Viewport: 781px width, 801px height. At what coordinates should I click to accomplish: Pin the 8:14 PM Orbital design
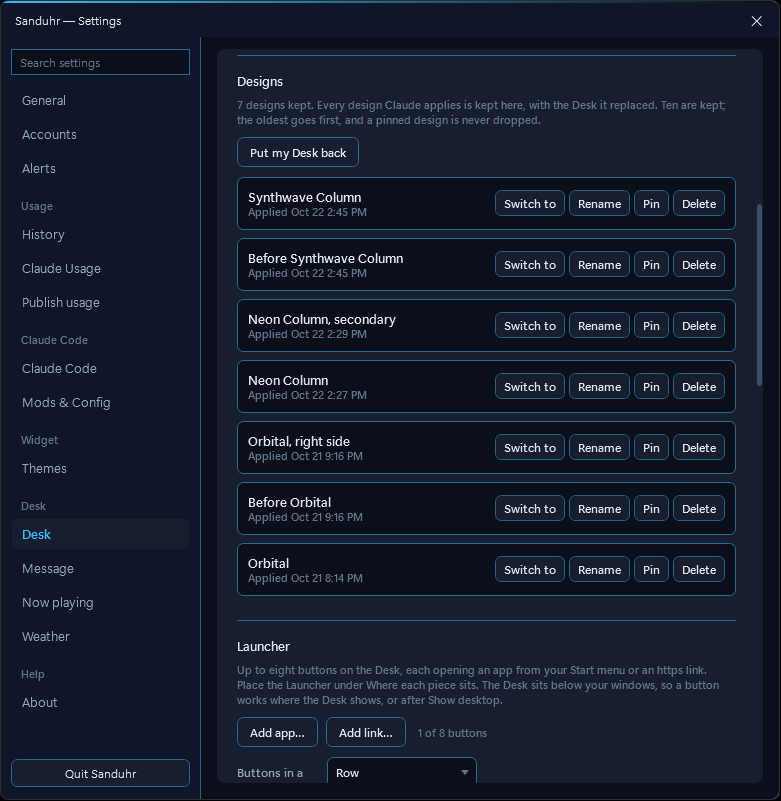tap(651, 570)
